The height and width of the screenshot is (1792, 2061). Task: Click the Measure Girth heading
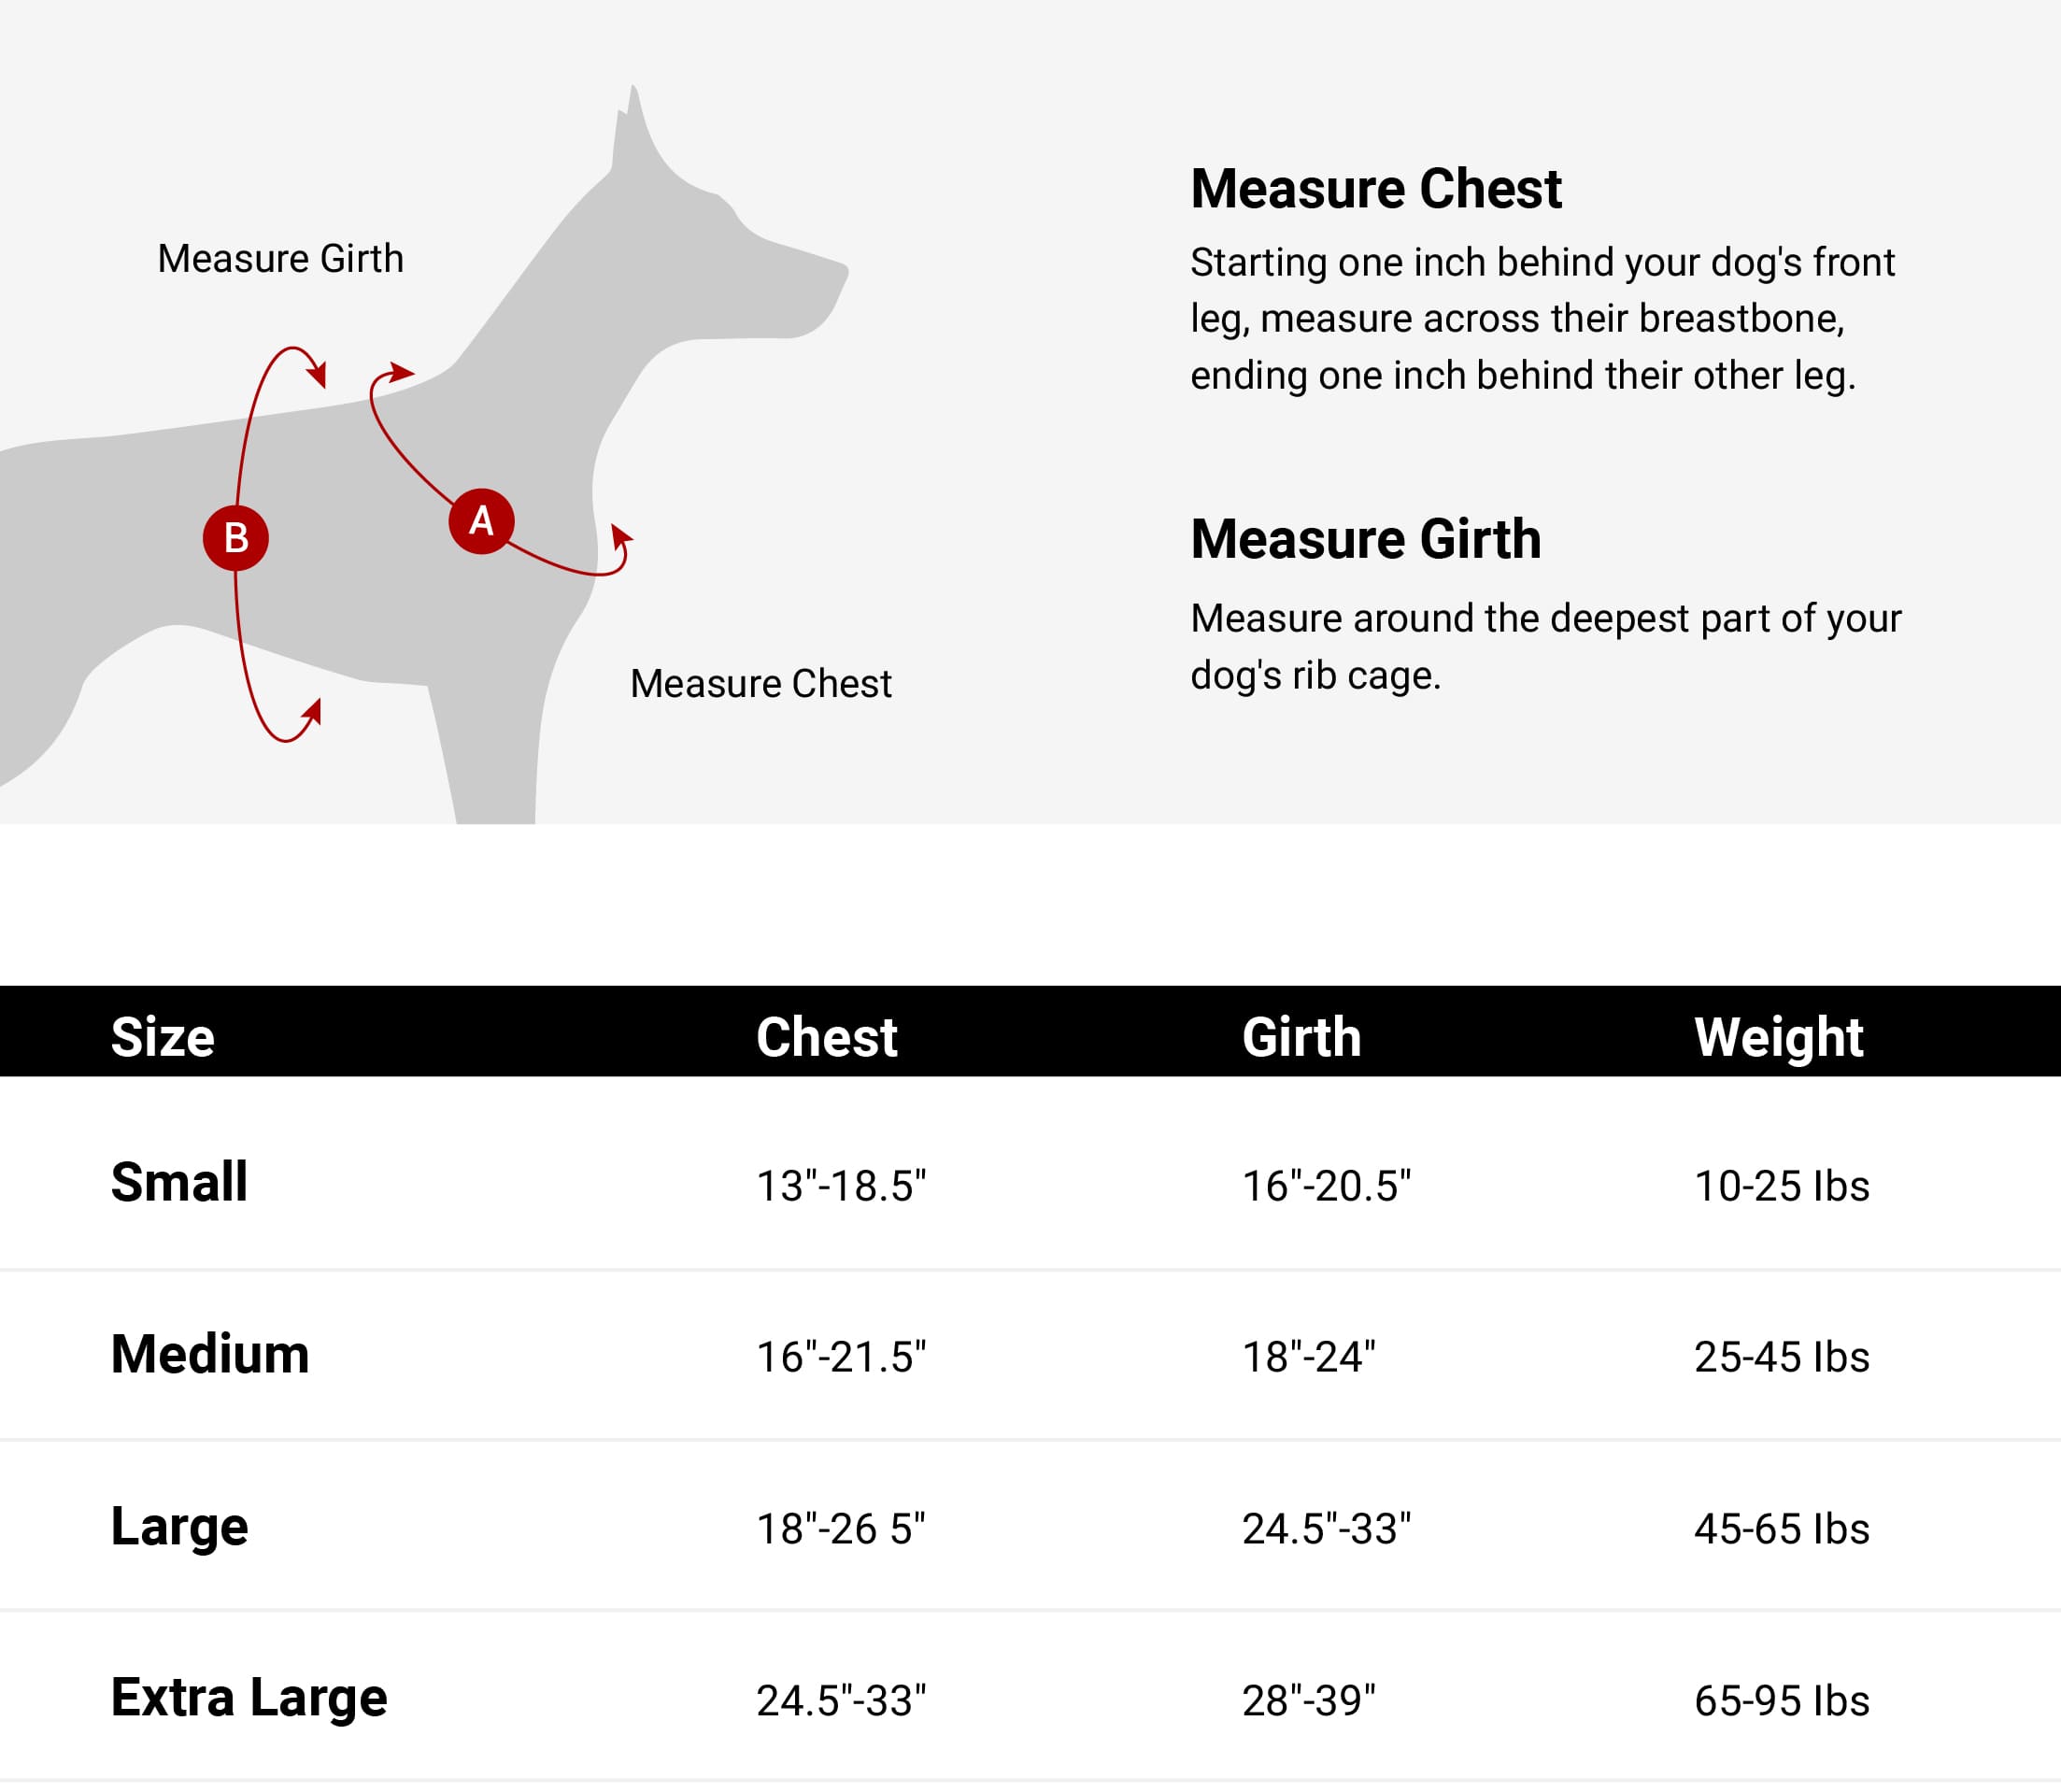tap(1365, 539)
